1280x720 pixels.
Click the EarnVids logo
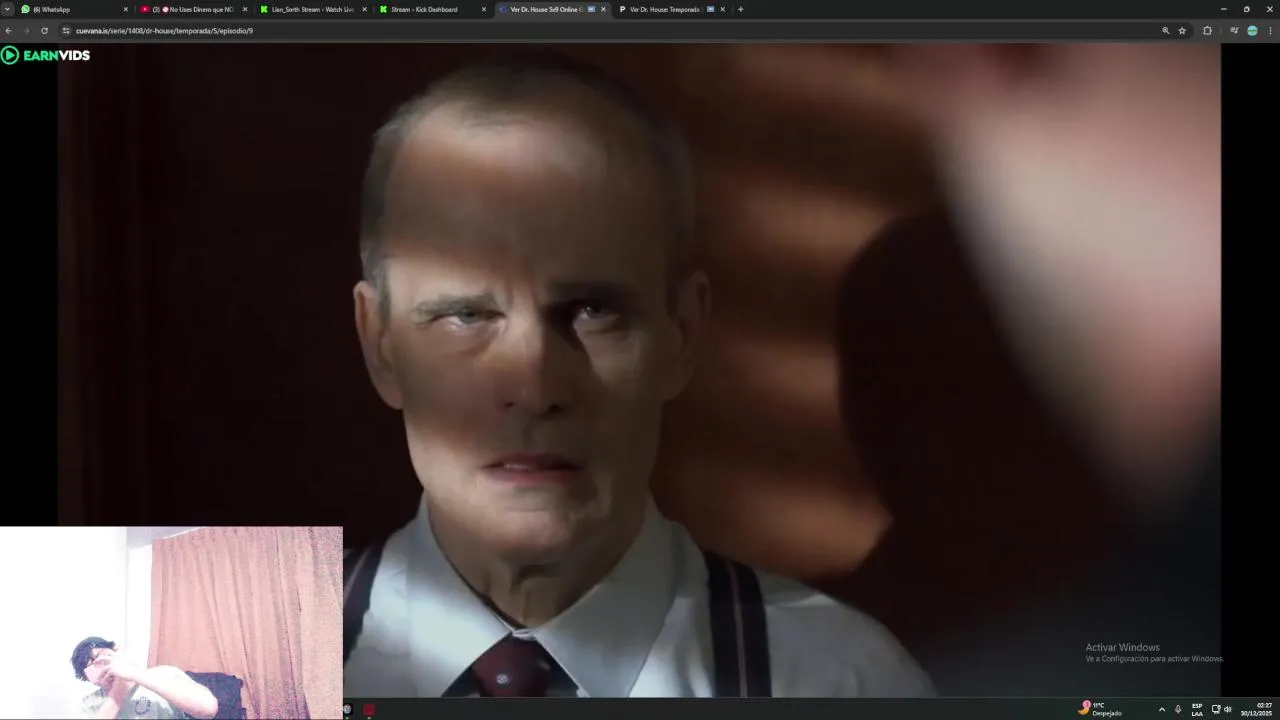(46, 55)
